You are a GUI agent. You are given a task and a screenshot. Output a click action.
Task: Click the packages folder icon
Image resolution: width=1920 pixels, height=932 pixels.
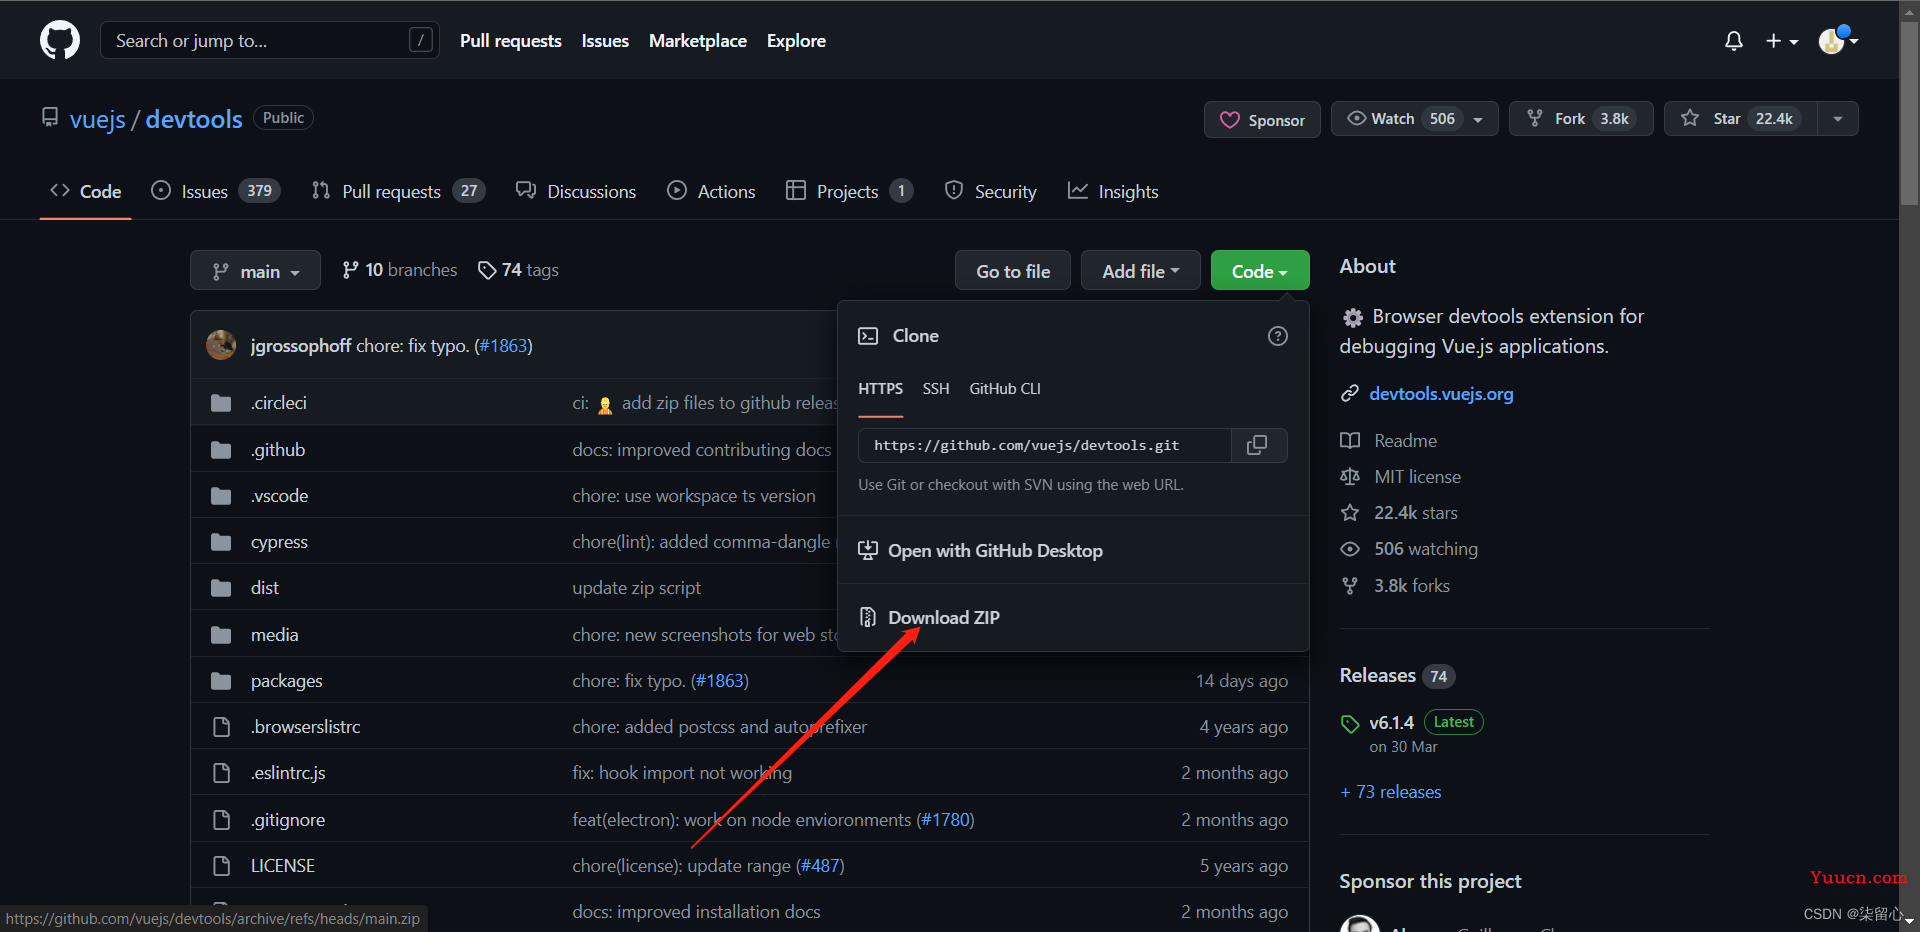(221, 681)
